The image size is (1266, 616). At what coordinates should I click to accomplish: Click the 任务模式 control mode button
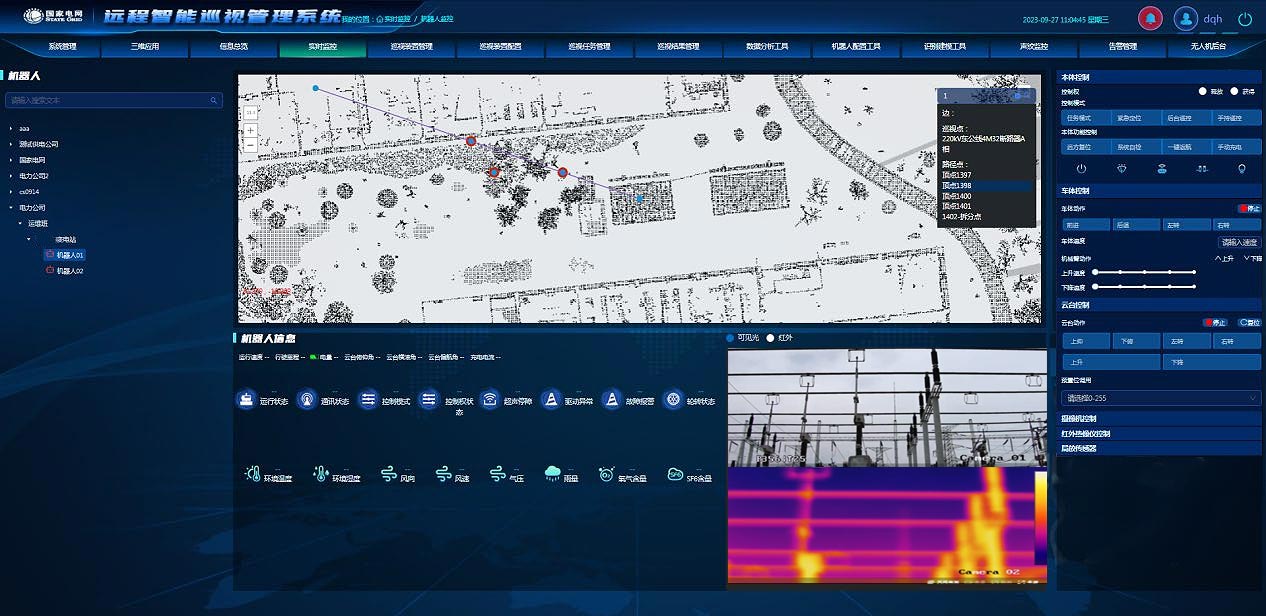pyautogui.click(x=1085, y=118)
